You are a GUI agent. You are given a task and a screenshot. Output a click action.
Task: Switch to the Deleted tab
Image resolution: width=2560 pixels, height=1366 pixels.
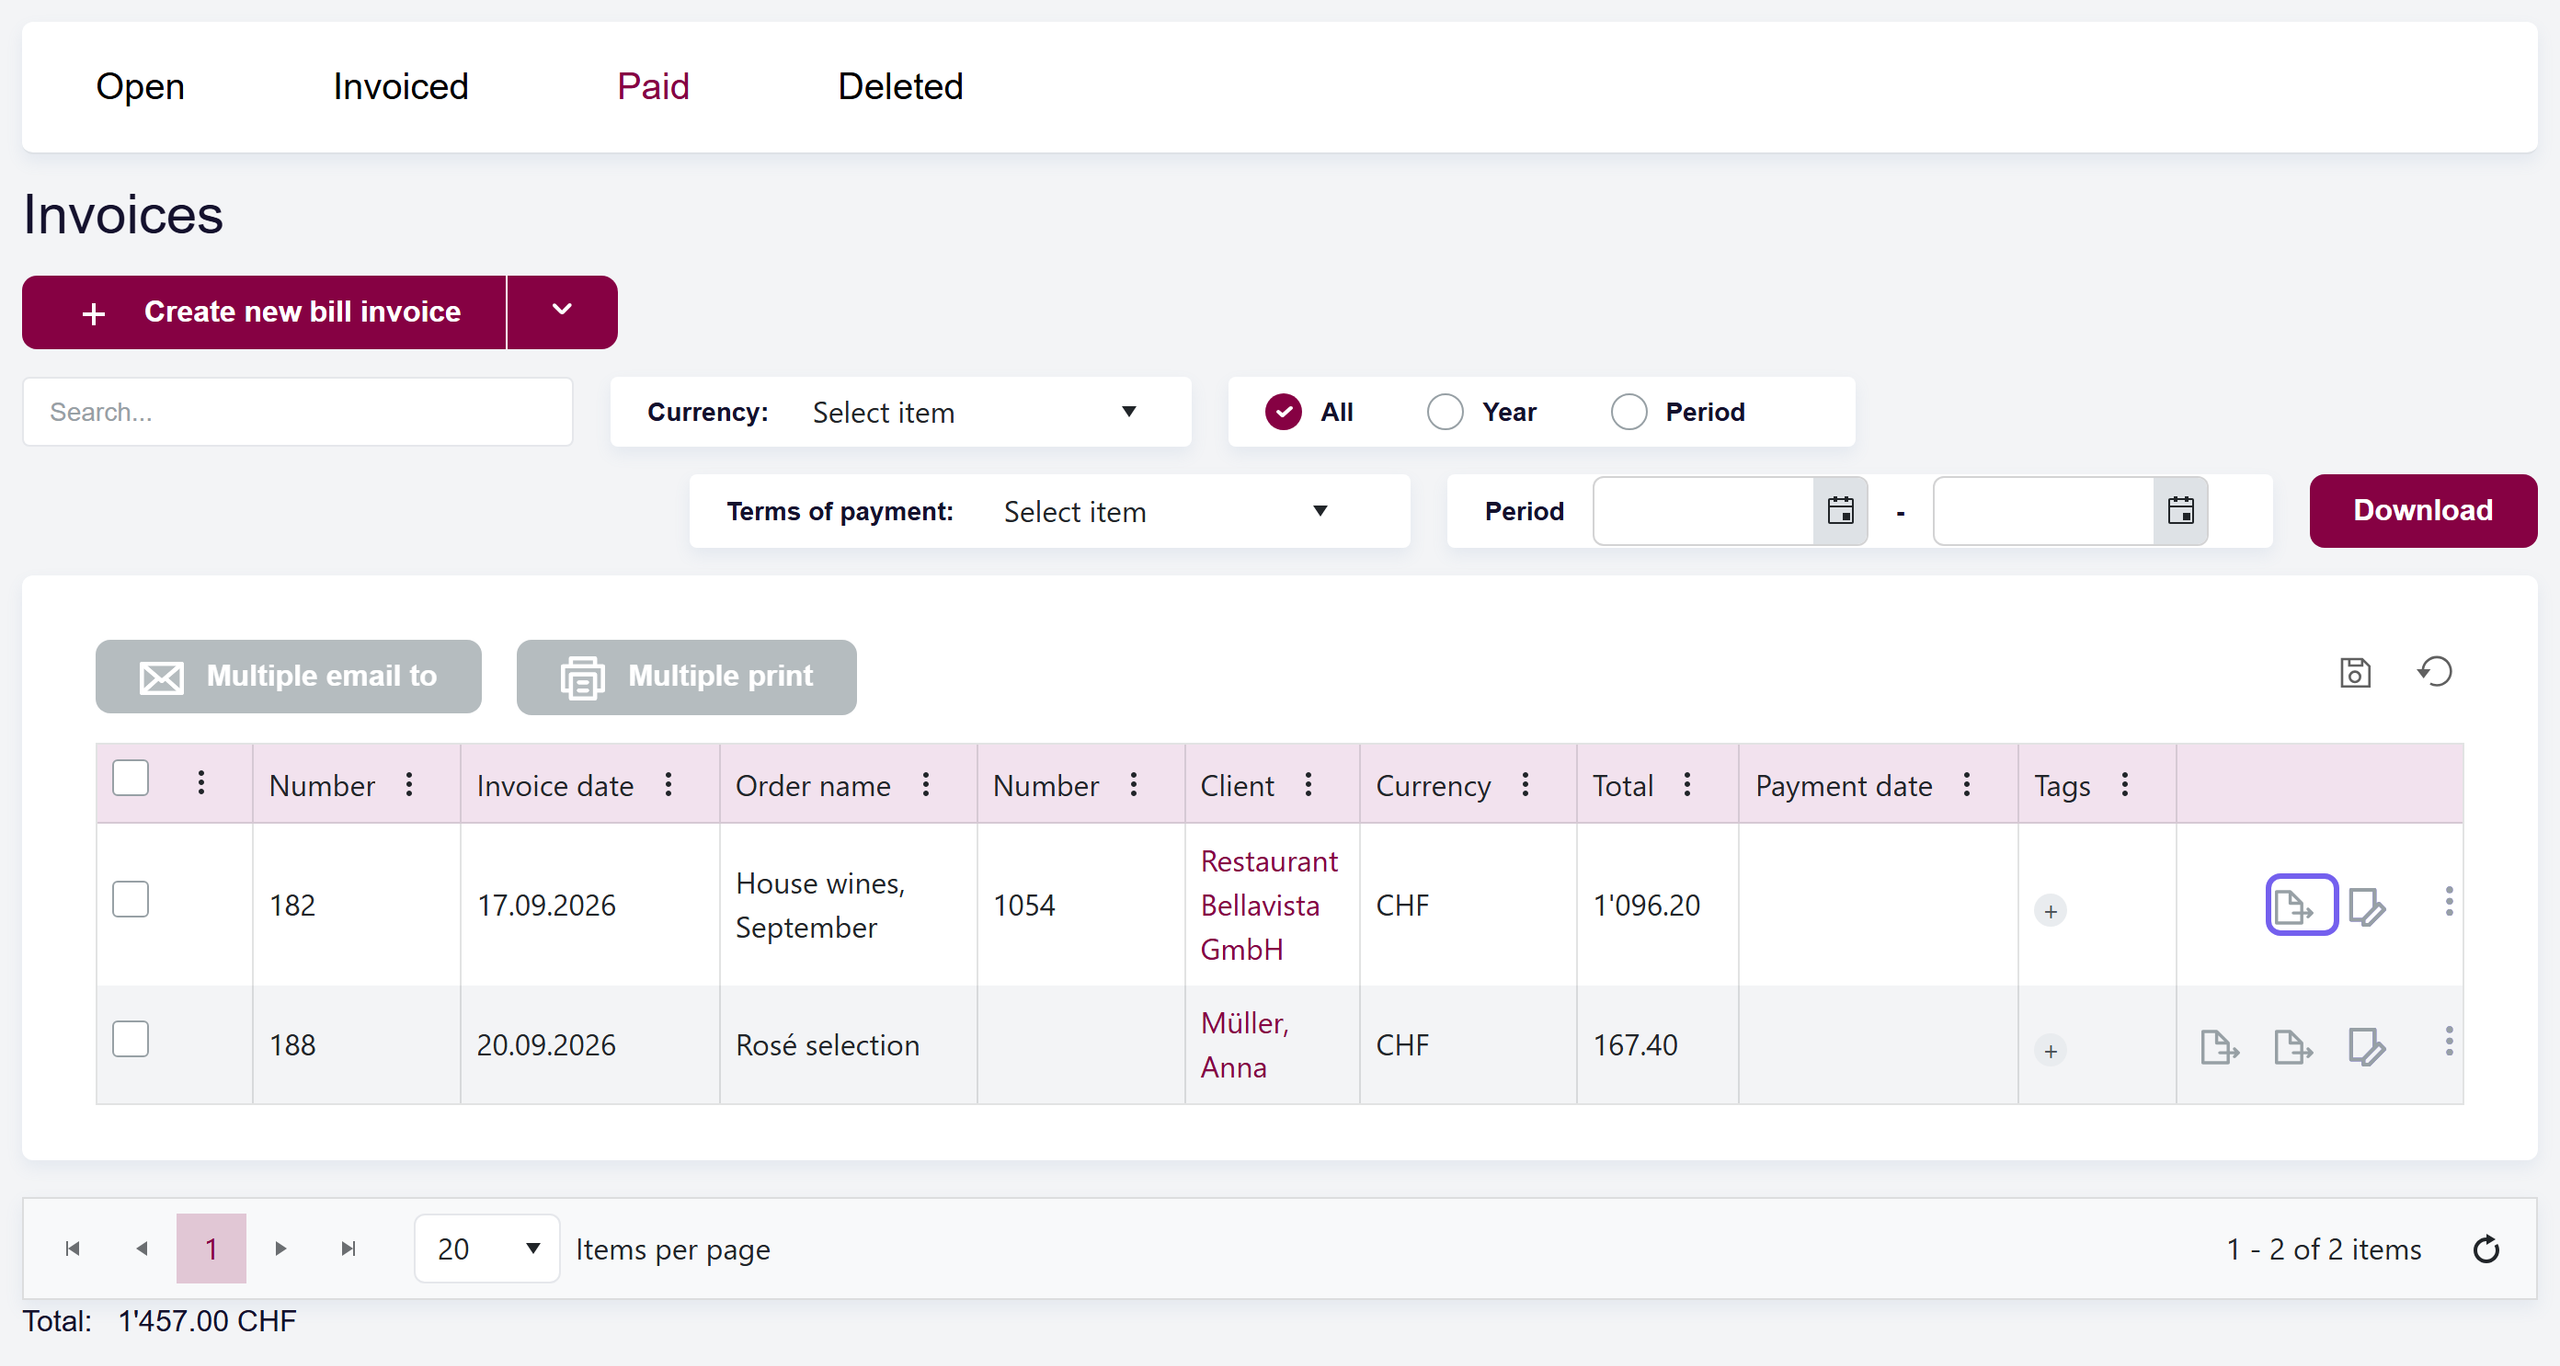pos(900,87)
